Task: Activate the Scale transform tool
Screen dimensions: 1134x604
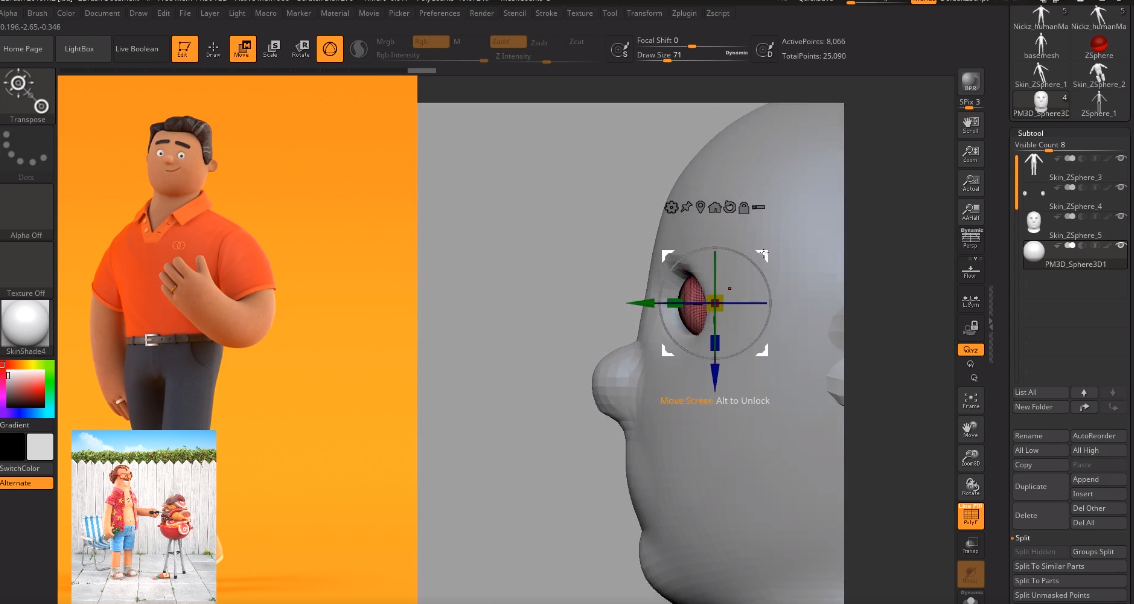Action: [x=271, y=49]
